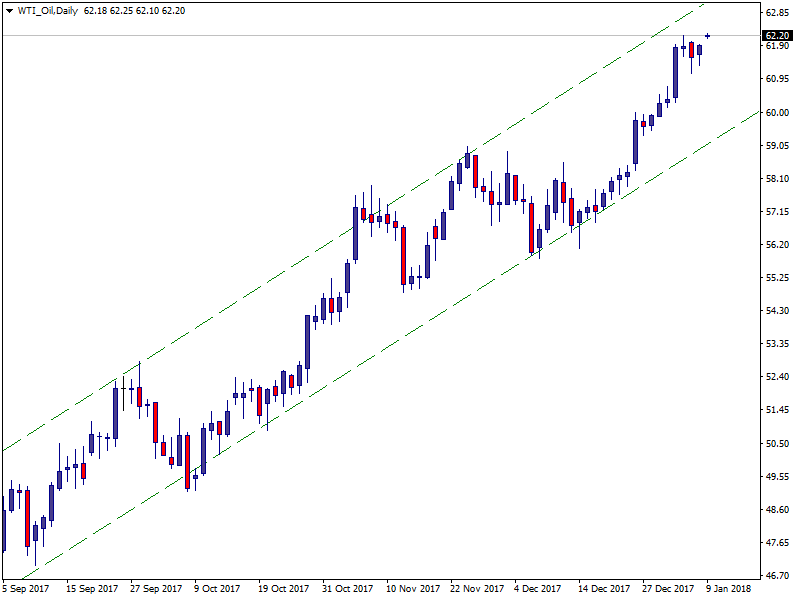
Task: Click the 58.10 price scale label
Action: point(778,178)
